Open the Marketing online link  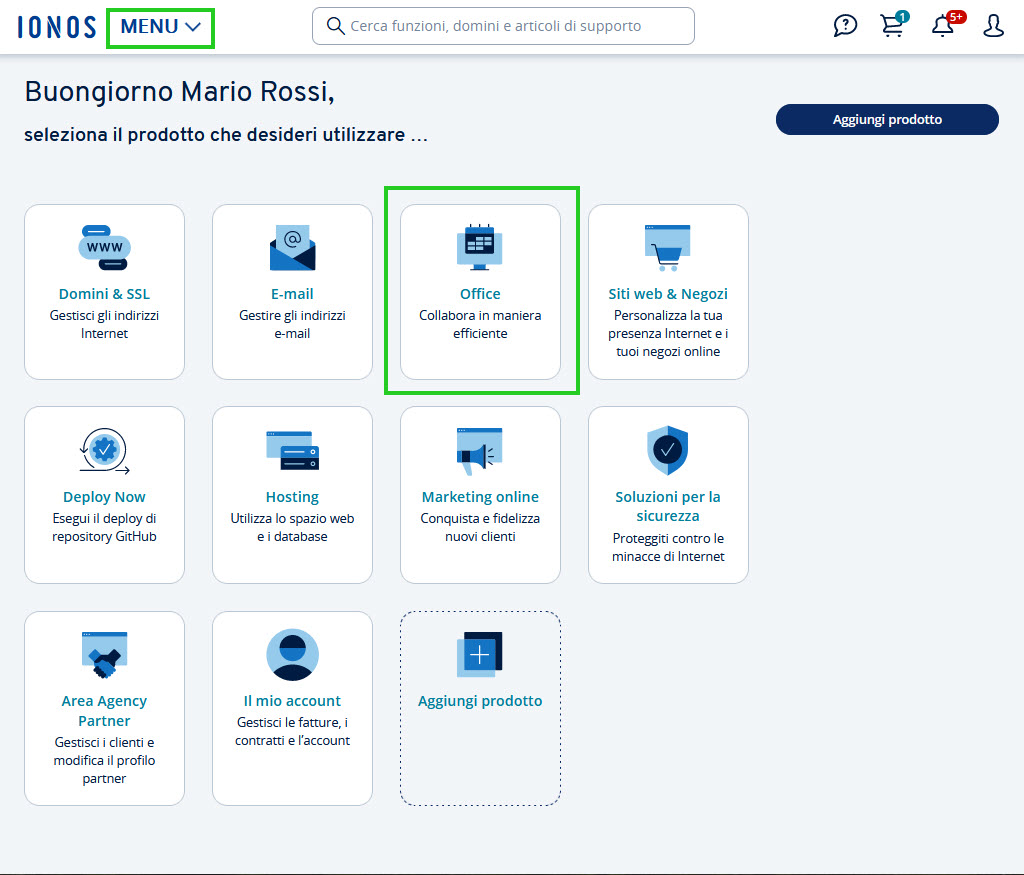pyautogui.click(x=480, y=497)
